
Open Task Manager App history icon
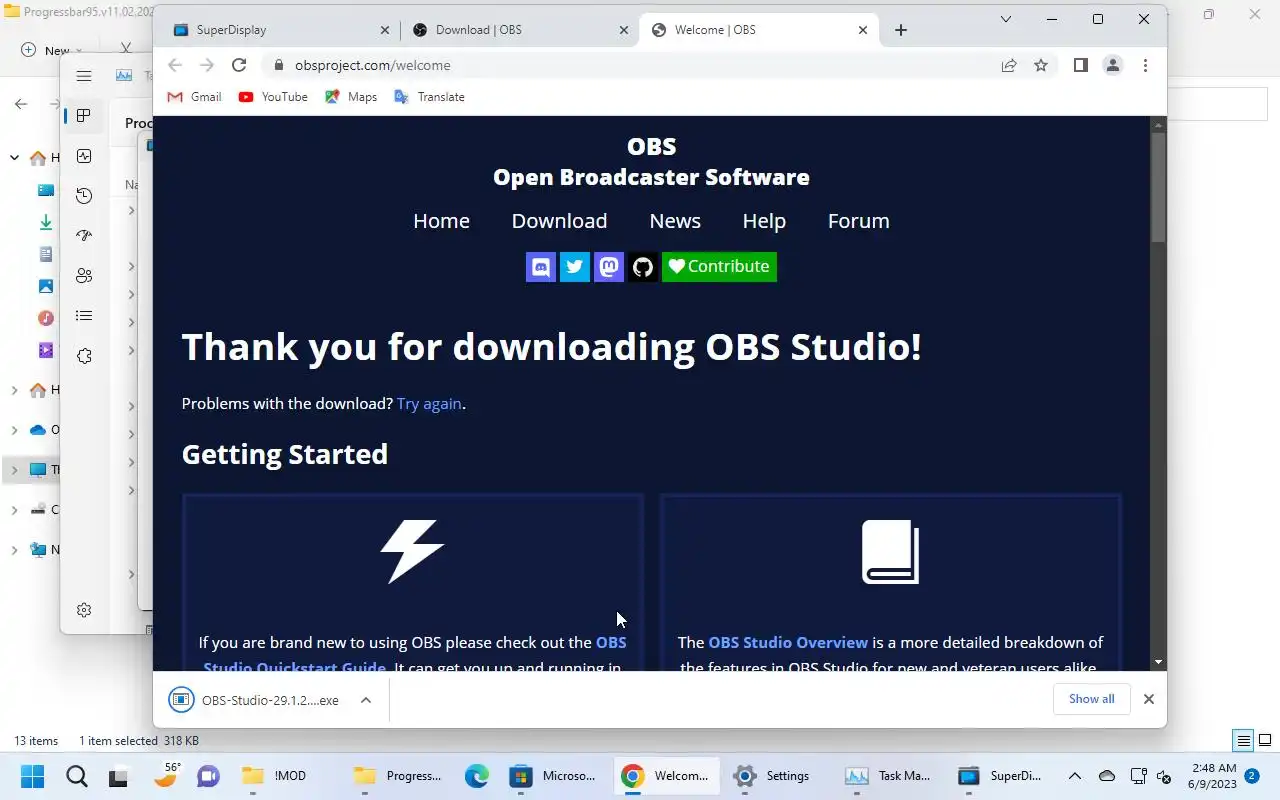(84, 196)
